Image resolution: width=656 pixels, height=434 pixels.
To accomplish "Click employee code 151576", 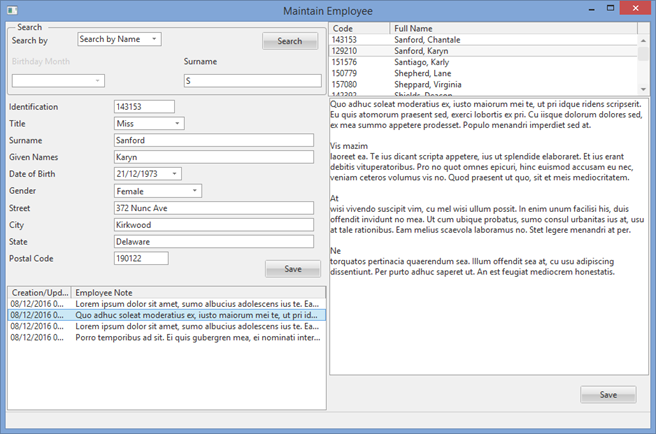I will (344, 62).
